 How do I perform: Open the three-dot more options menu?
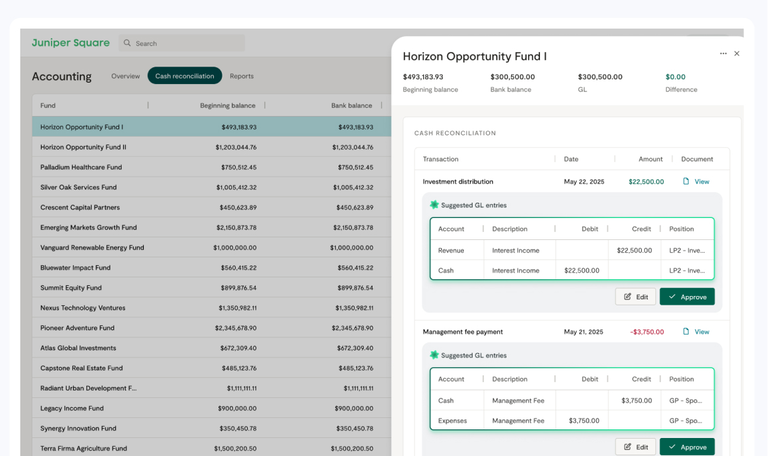tap(723, 54)
